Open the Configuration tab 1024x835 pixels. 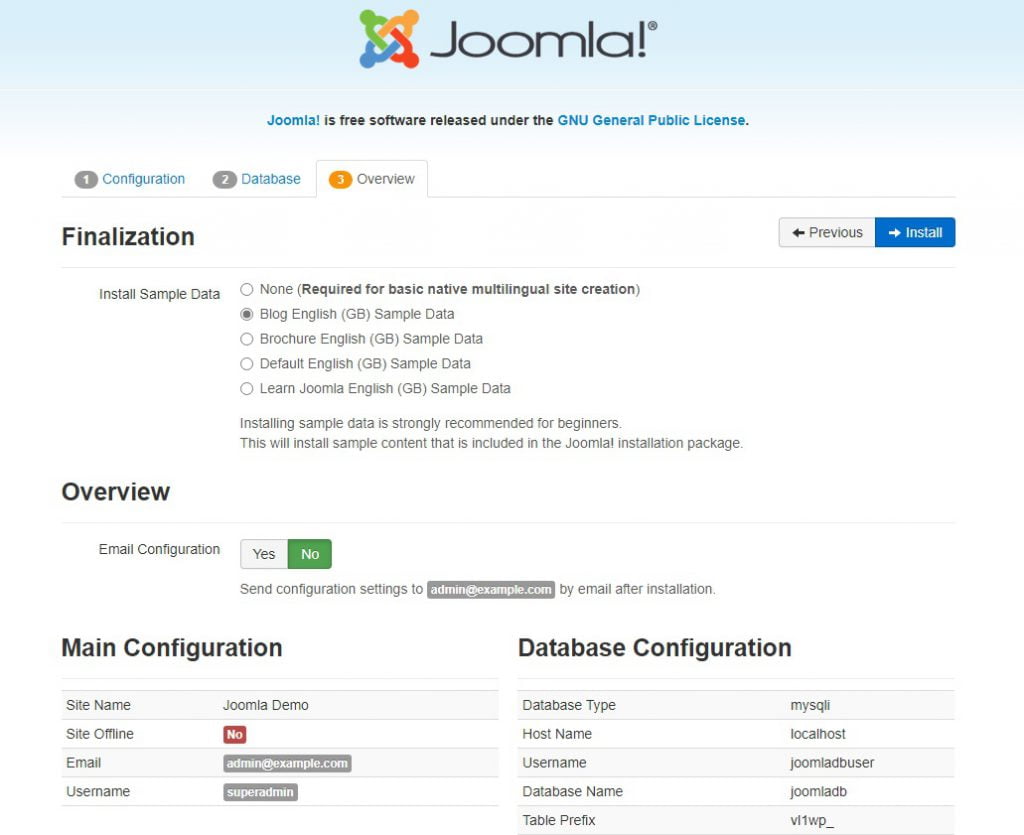pyautogui.click(x=130, y=179)
